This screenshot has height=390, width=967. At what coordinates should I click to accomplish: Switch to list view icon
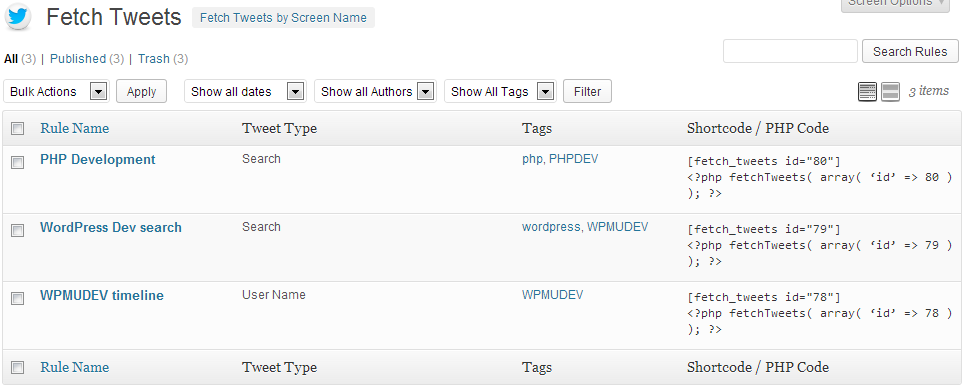pyautogui.click(x=867, y=92)
